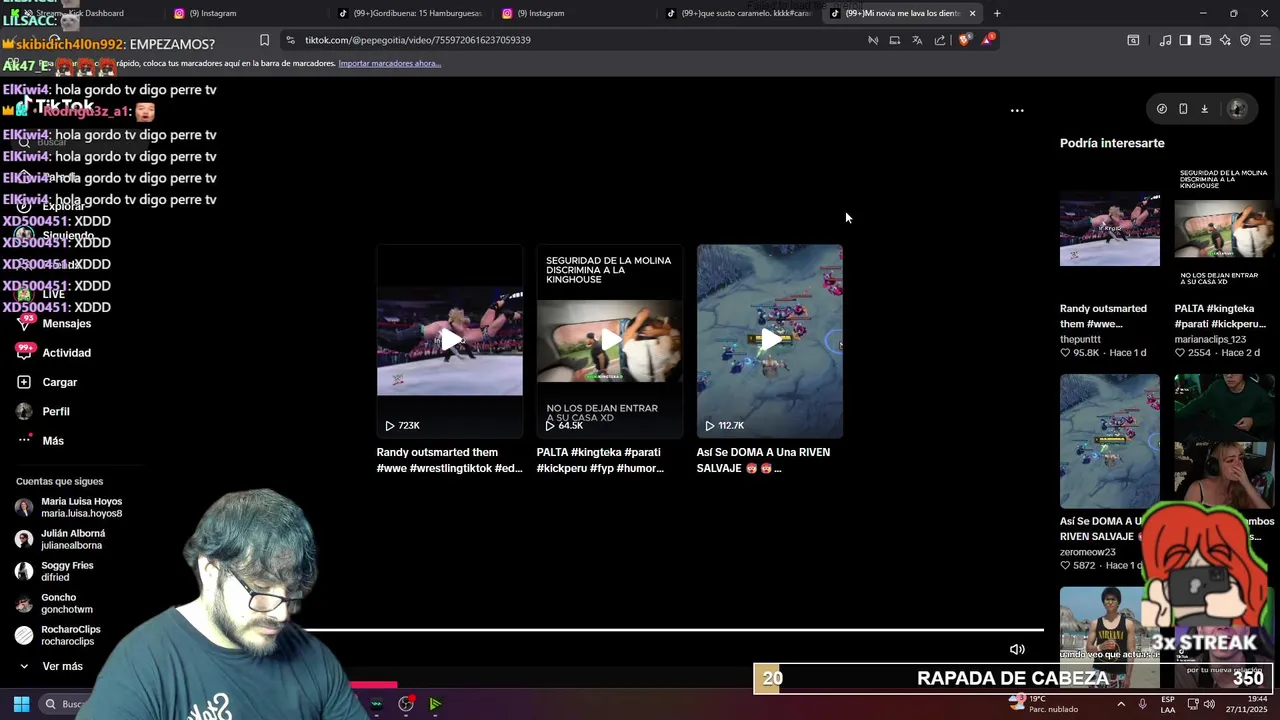Open a new browser tab
The height and width of the screenshot is (720, 1280).
(x=997, y=13)
